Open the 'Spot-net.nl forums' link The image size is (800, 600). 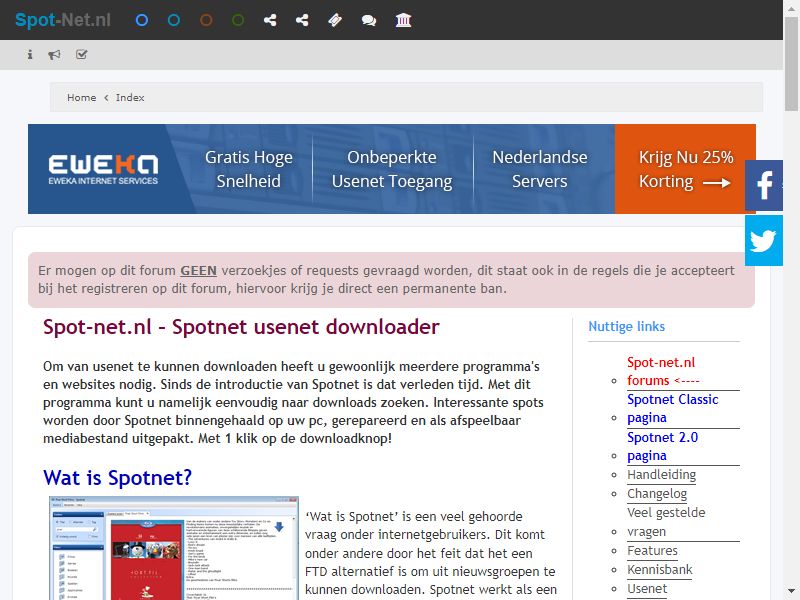pyautogui.click(x=663, y=371)
